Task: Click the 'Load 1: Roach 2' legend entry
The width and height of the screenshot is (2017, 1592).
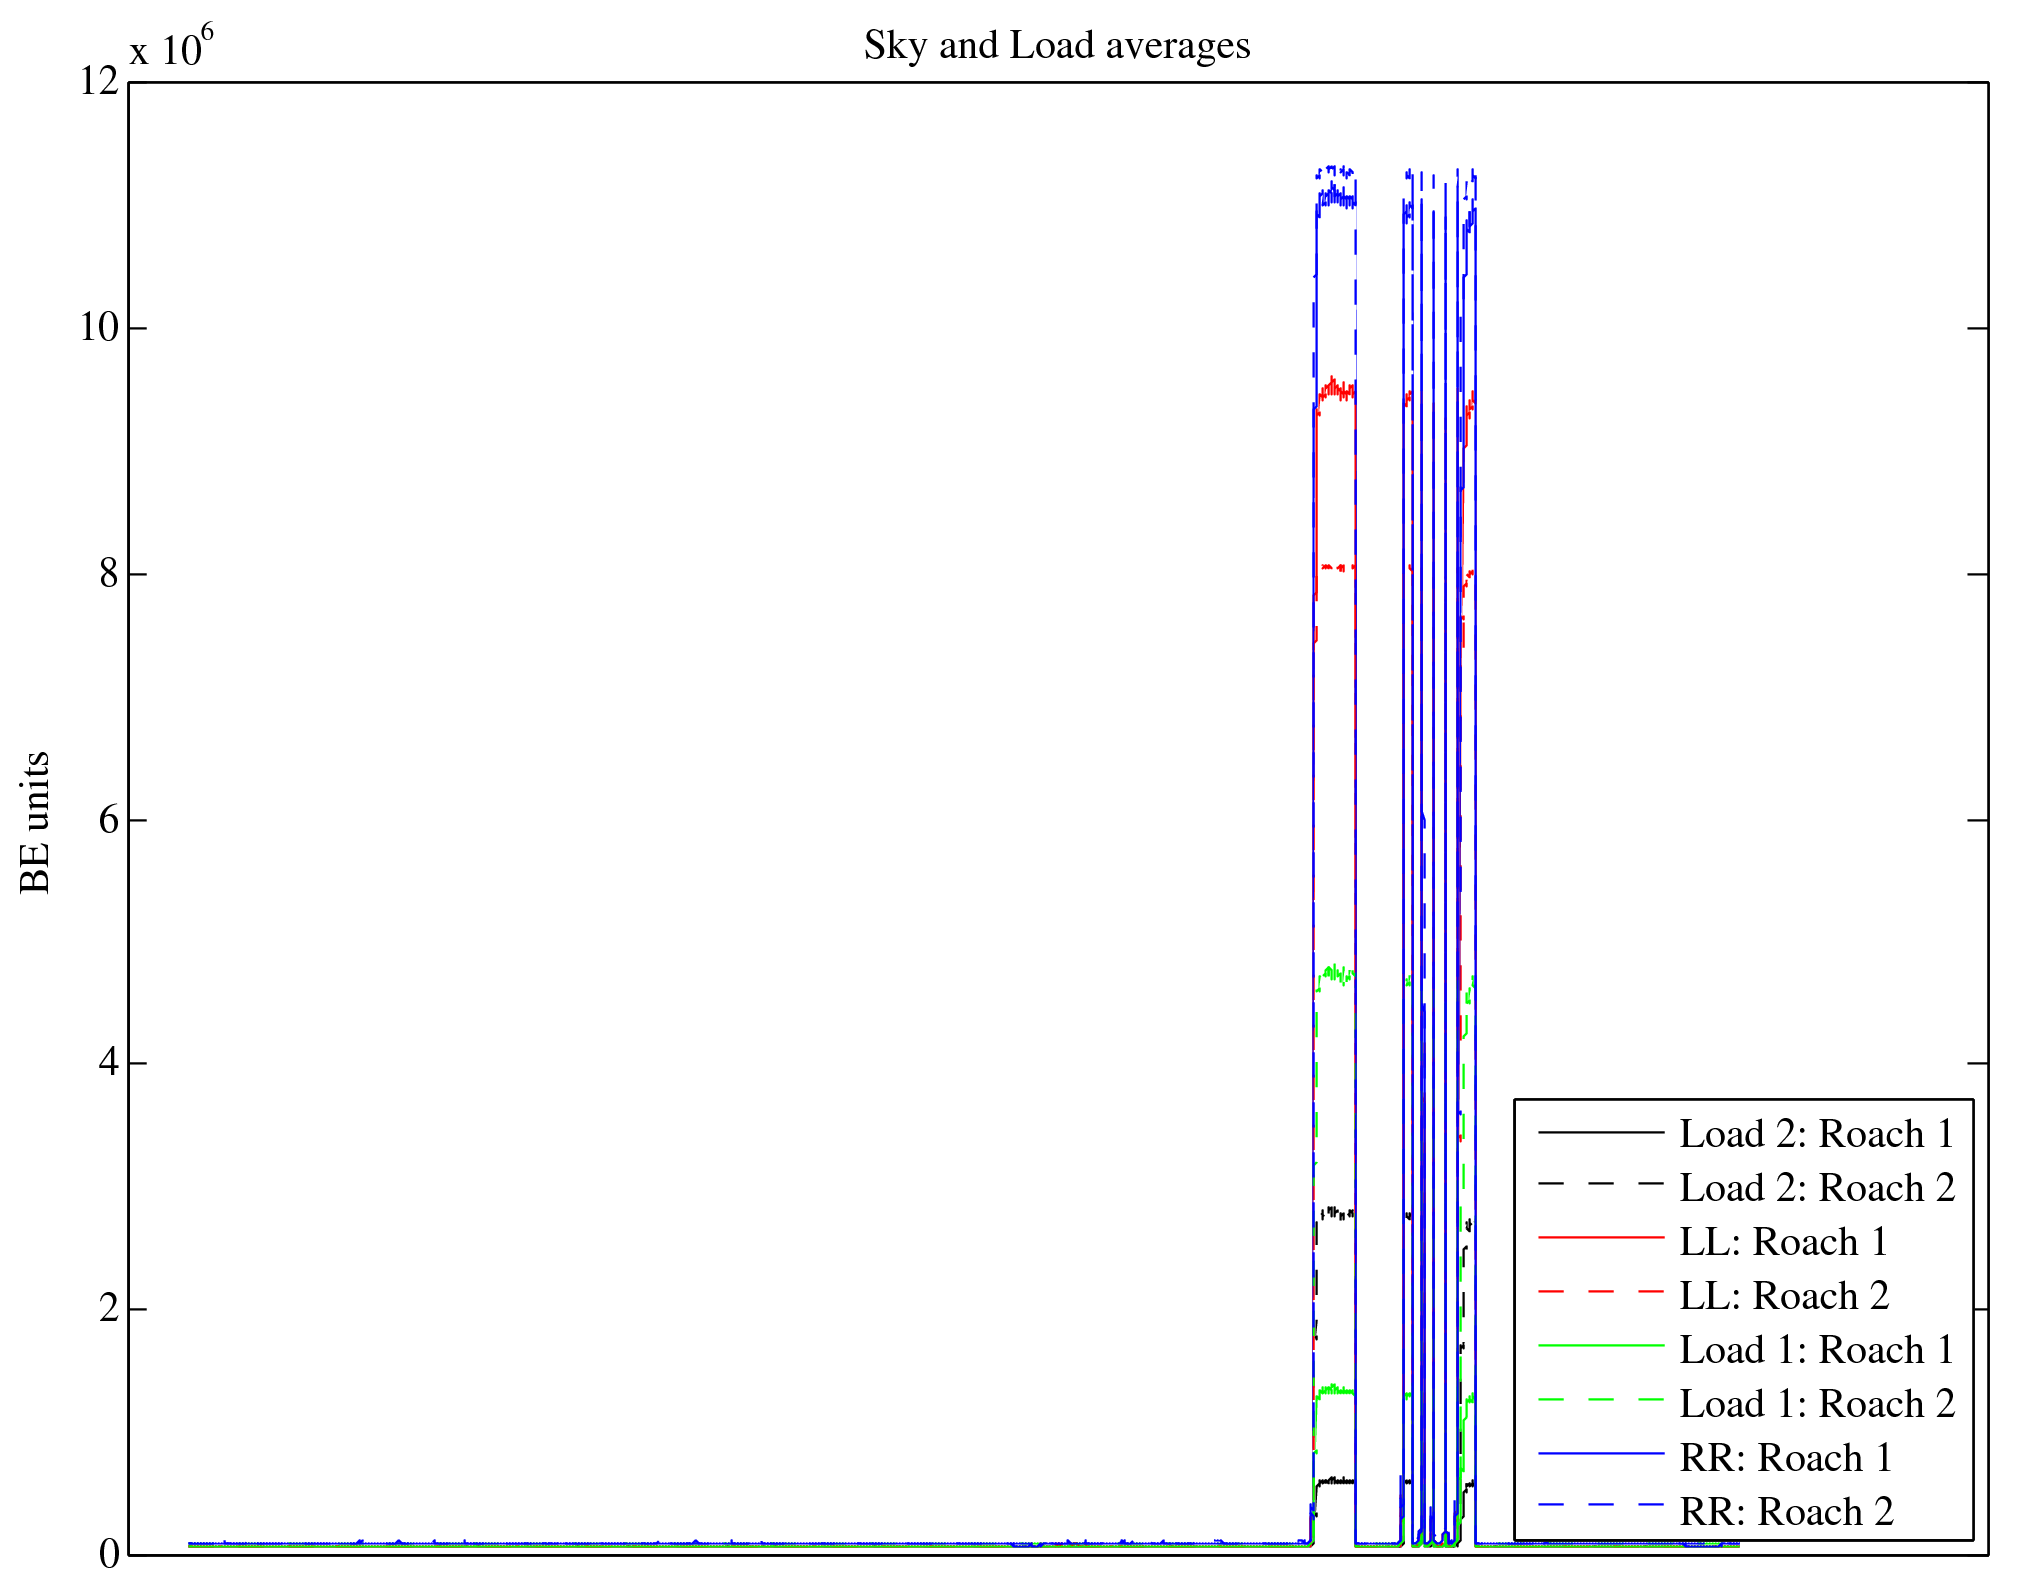Action: tap(1816, 1403)
